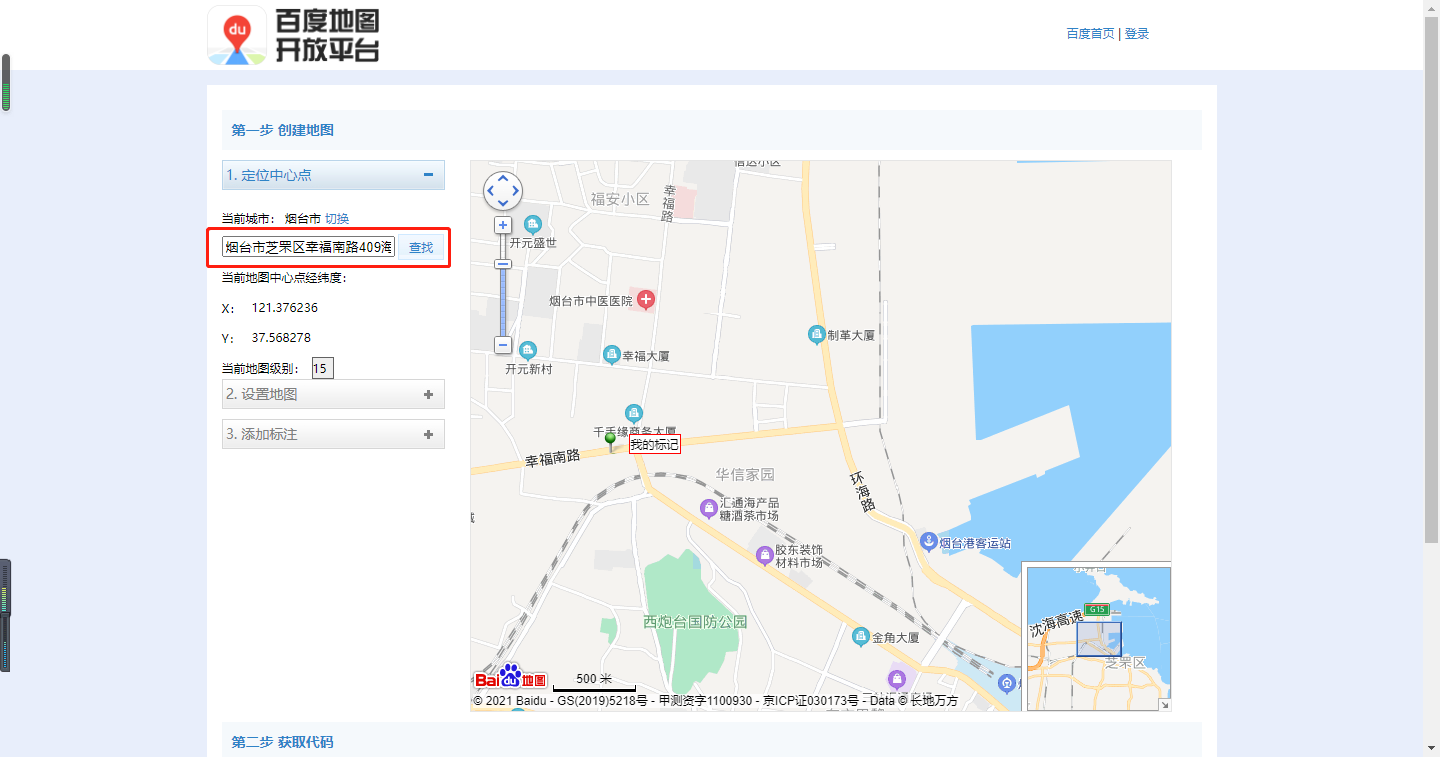
Task: Click the 西炮台国防公园 park label
Action: [696, 621]
